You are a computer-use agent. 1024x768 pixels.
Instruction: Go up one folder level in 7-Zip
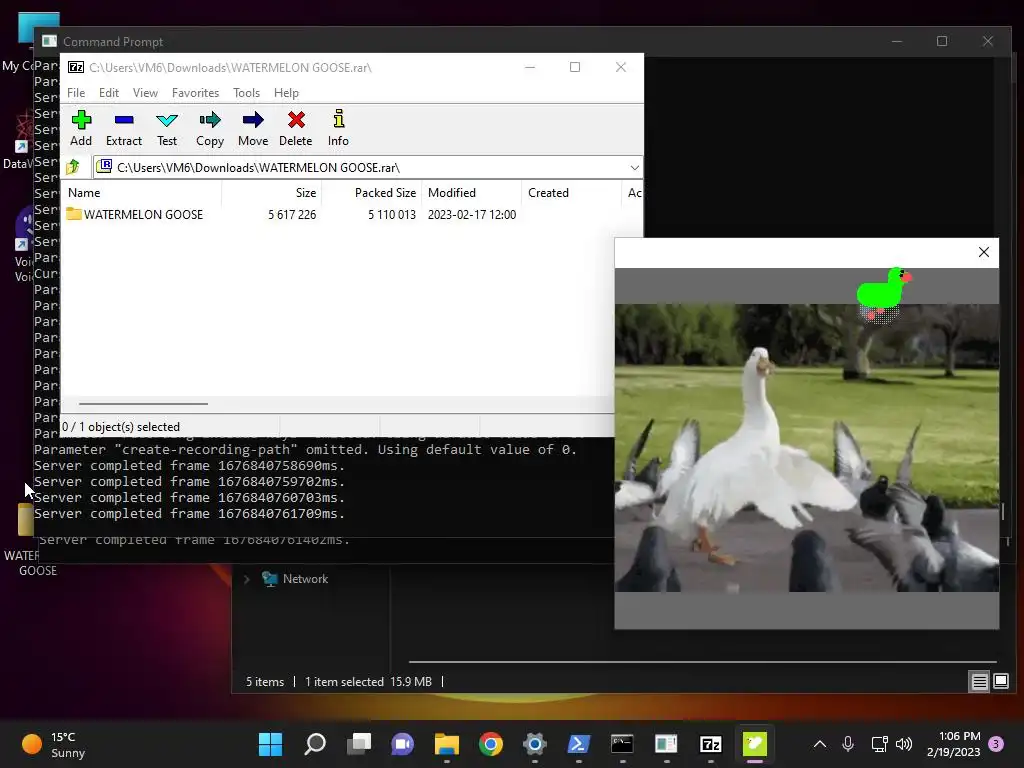tap(73, 167)
